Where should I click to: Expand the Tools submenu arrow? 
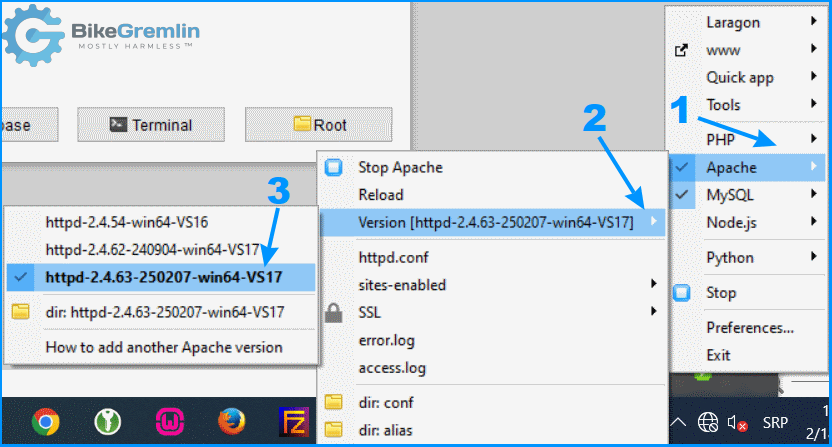[814, 104]
